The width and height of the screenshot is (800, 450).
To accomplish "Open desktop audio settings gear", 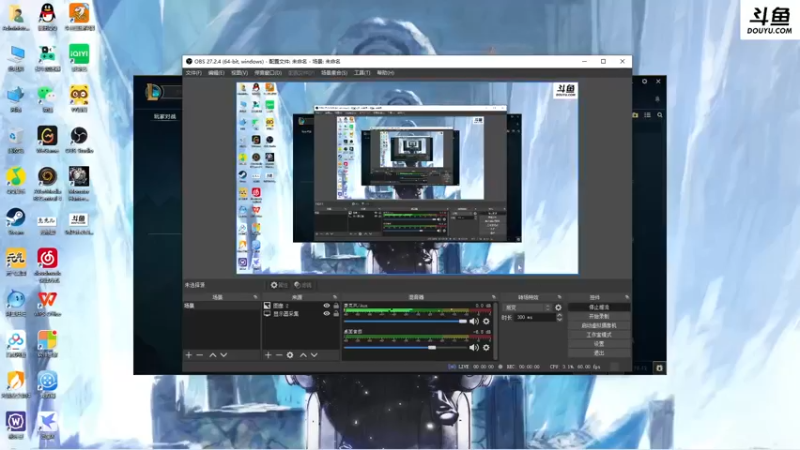I will 486,347.
